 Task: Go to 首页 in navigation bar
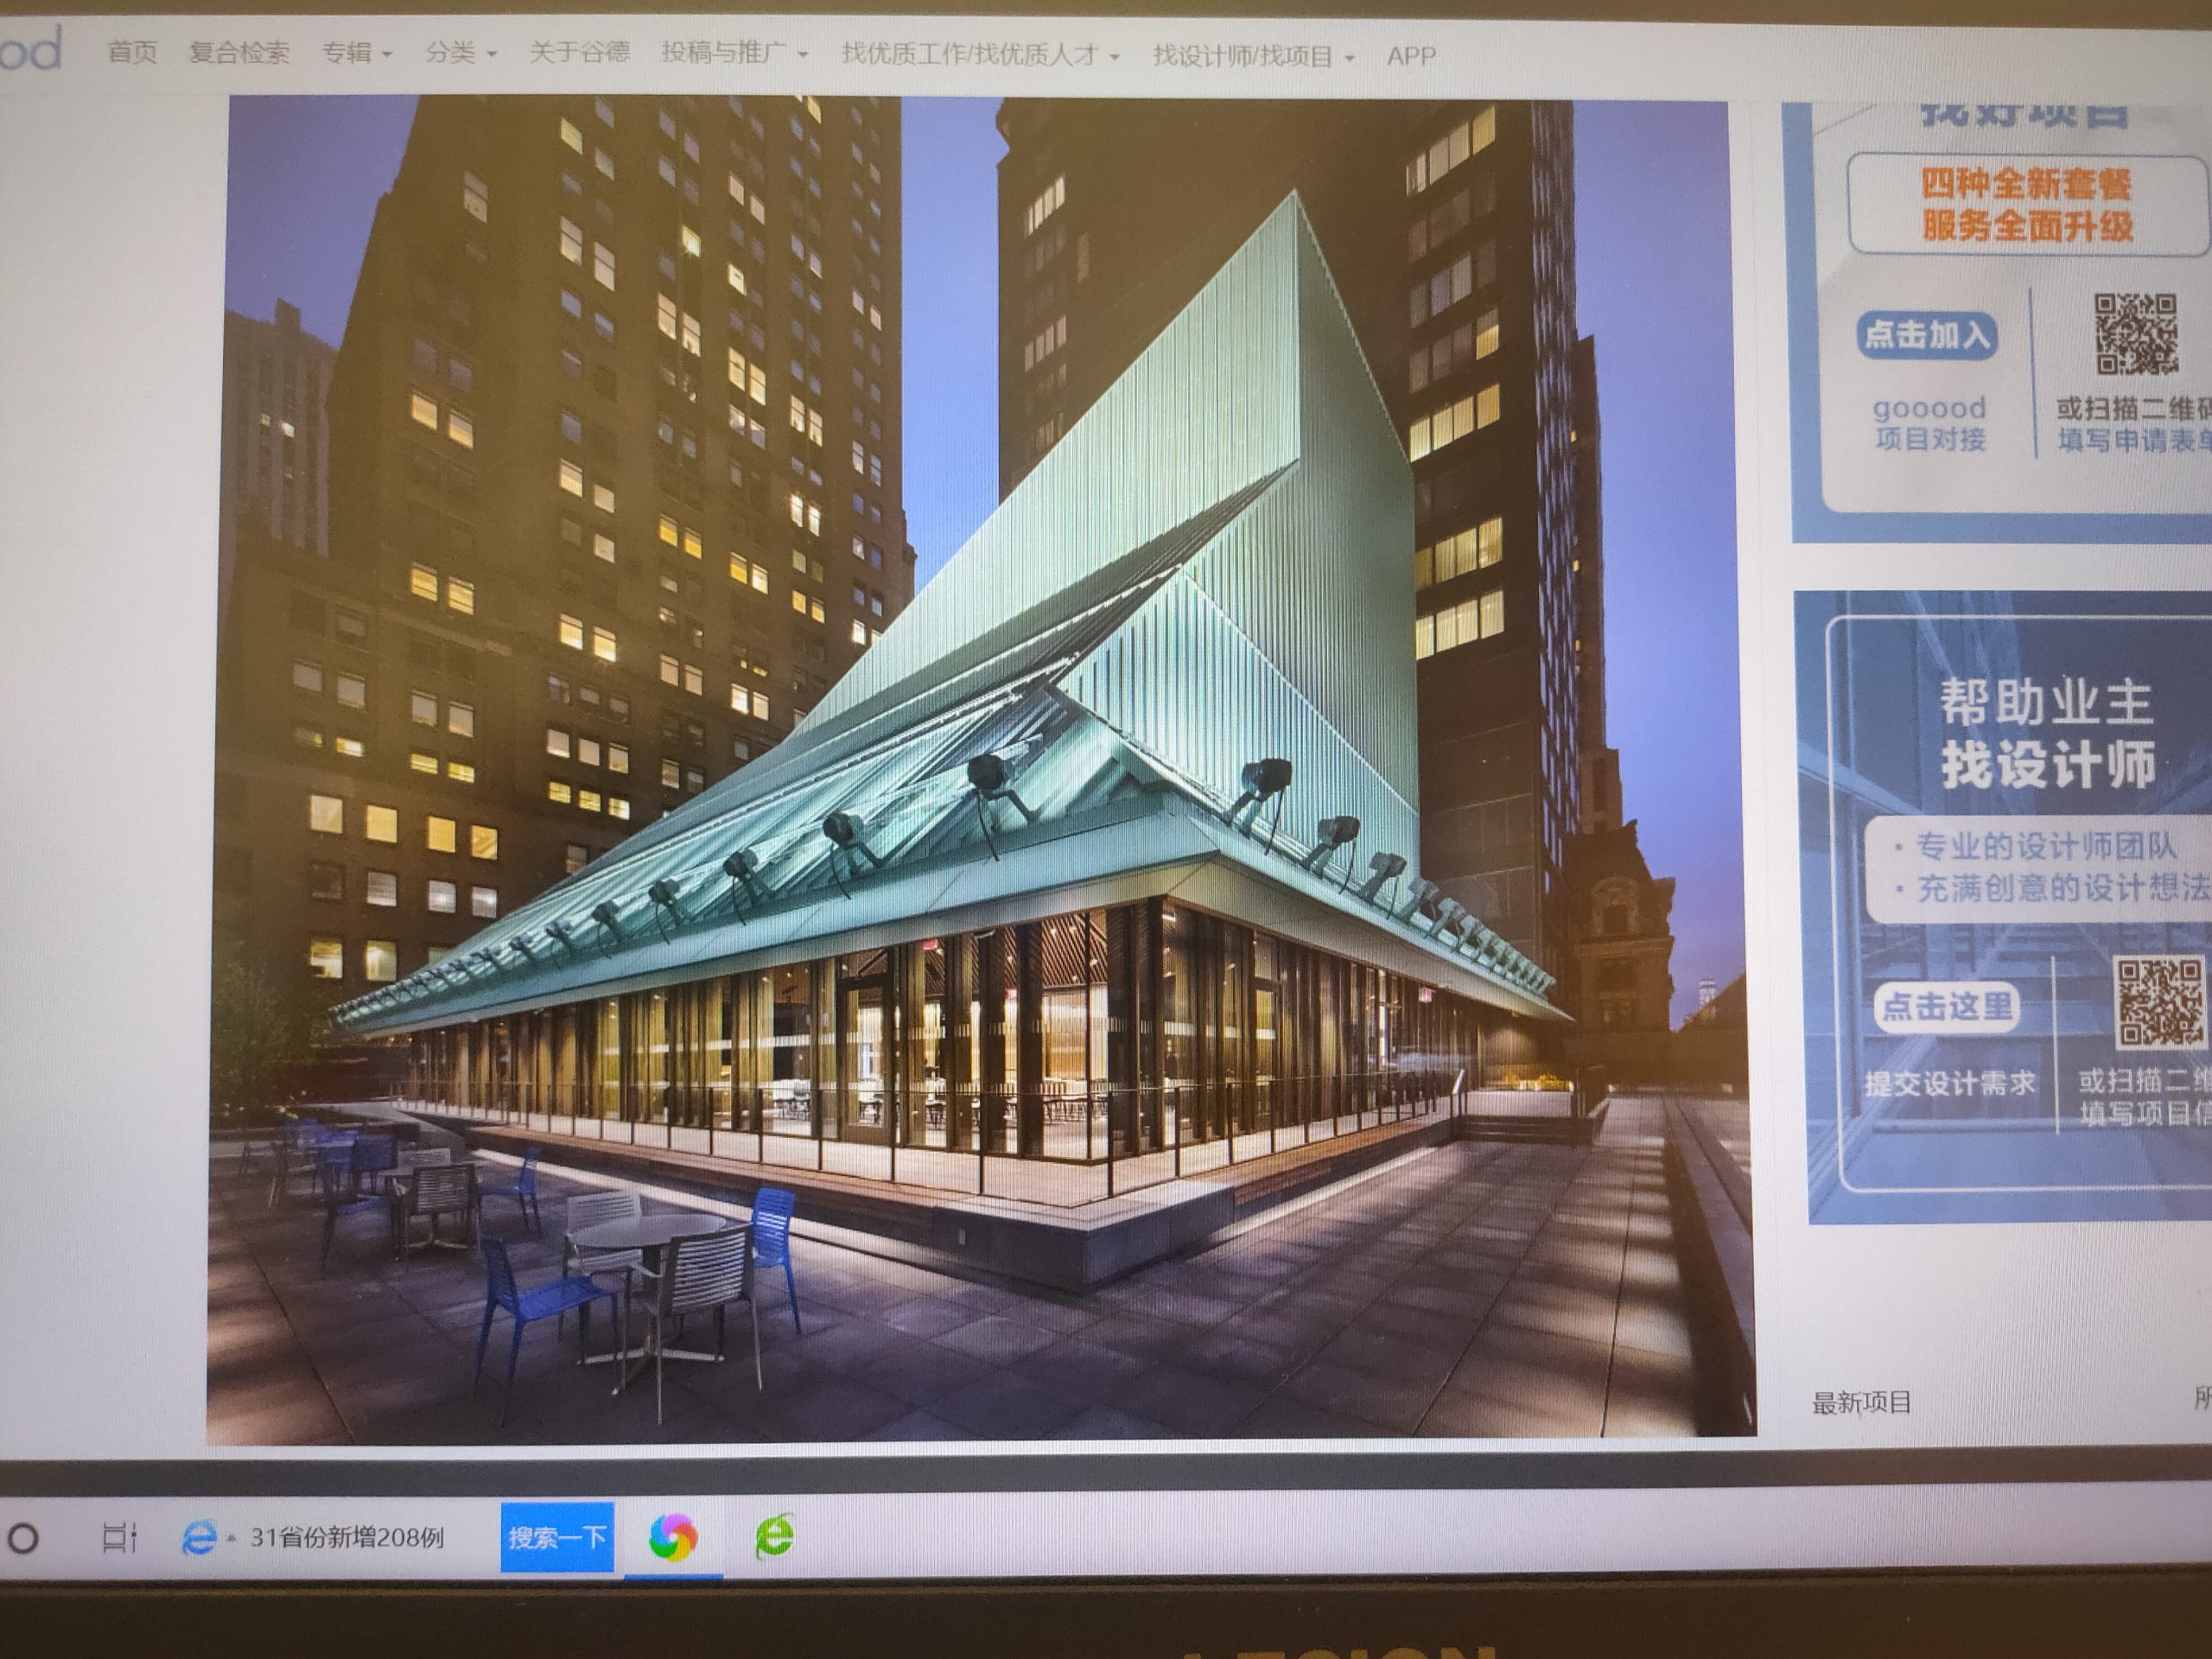[x=132, y=51]
